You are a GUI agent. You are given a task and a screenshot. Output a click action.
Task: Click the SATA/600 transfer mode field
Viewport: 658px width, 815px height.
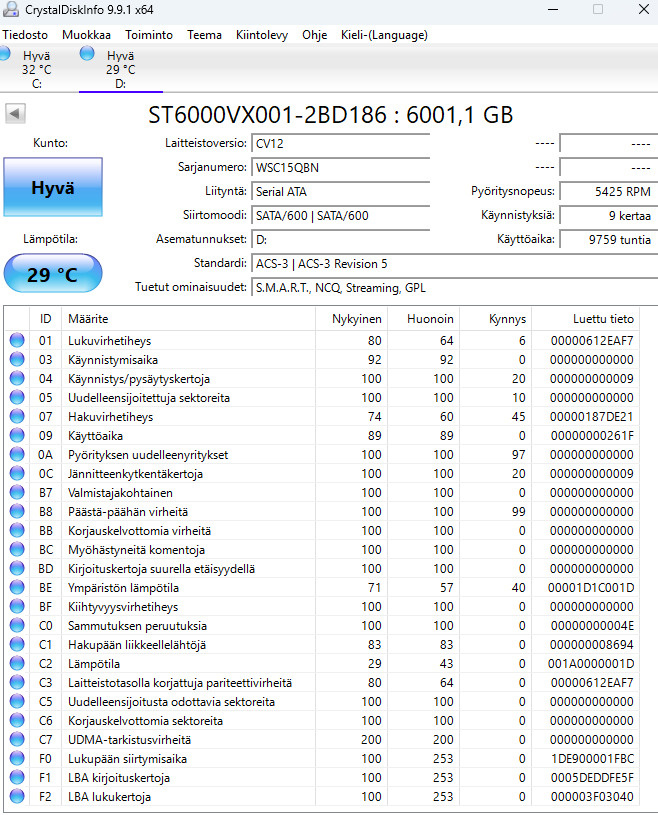click(x=340, y=215)
